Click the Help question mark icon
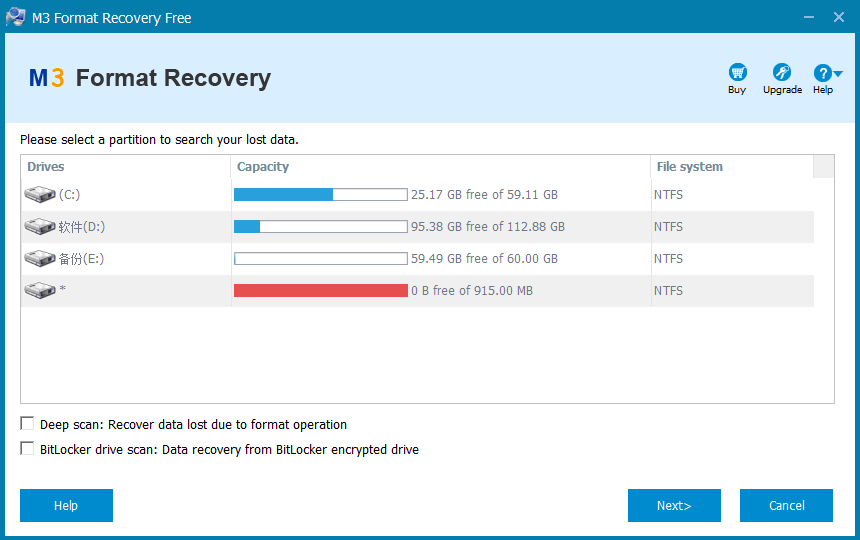The width and height of the screenshot is (860, 540). point(822,72)
